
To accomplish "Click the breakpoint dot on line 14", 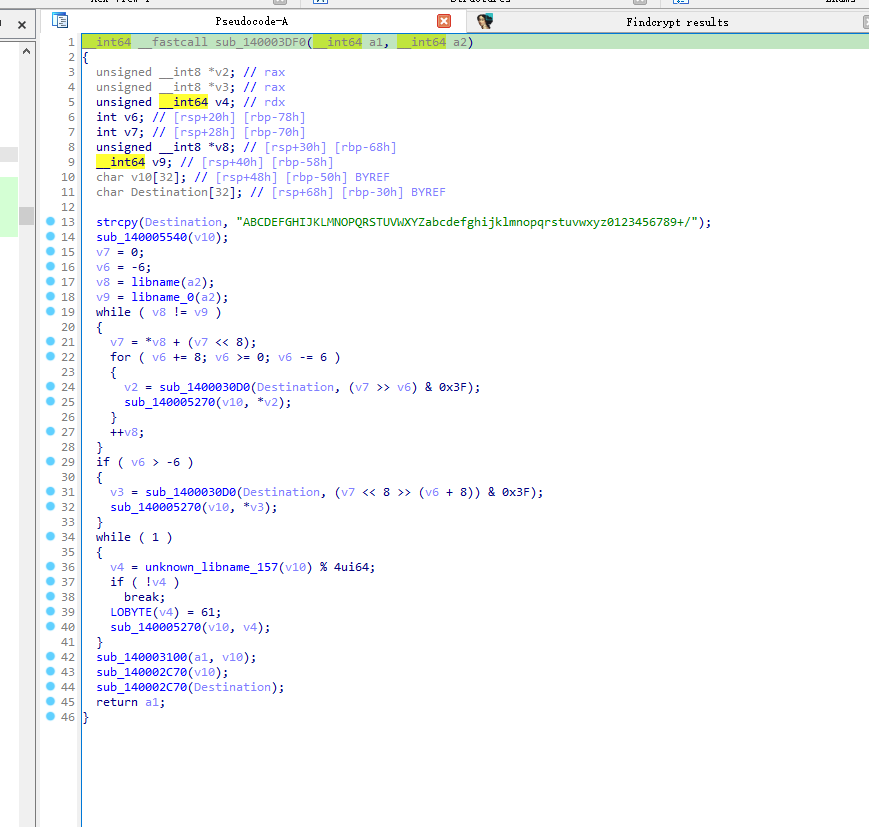I will tap(50, 237).
